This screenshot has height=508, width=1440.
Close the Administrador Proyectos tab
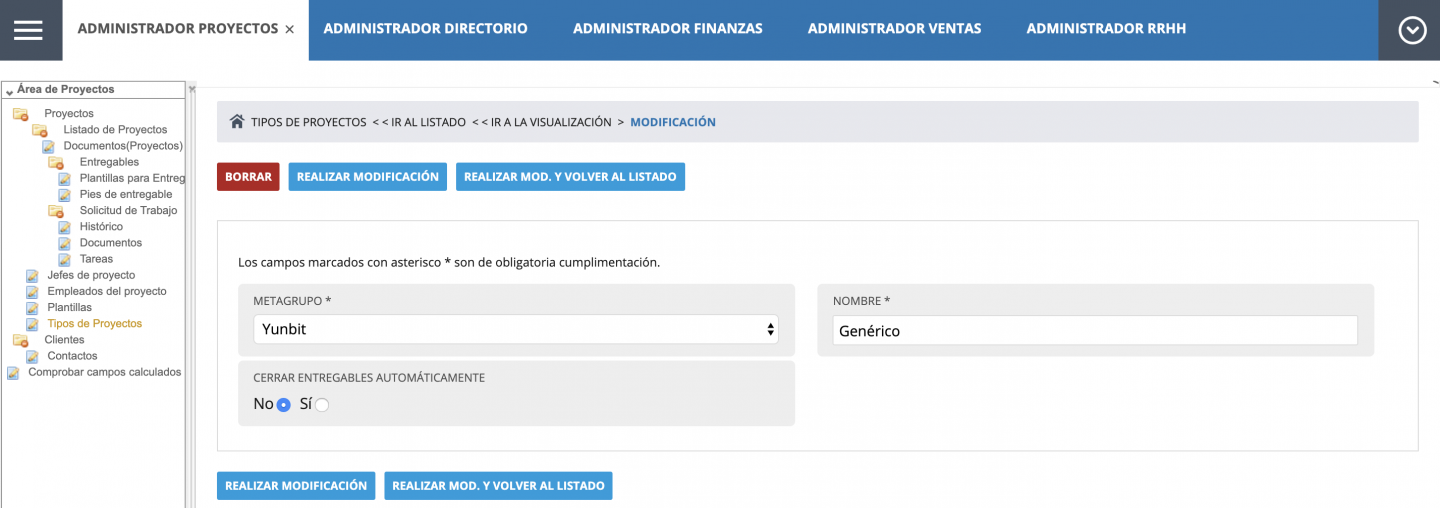290,30
